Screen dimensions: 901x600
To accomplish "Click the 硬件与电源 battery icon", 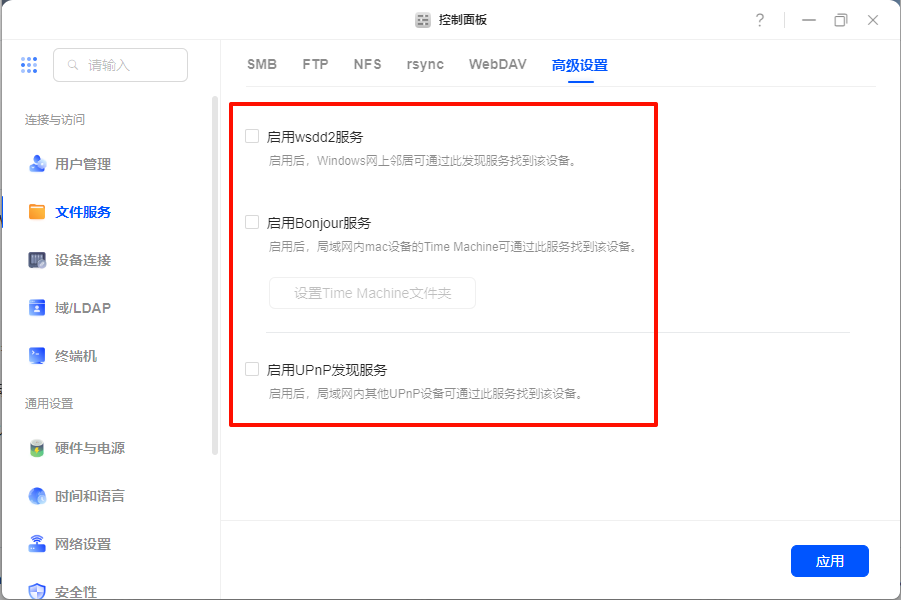I will (37, 448).
